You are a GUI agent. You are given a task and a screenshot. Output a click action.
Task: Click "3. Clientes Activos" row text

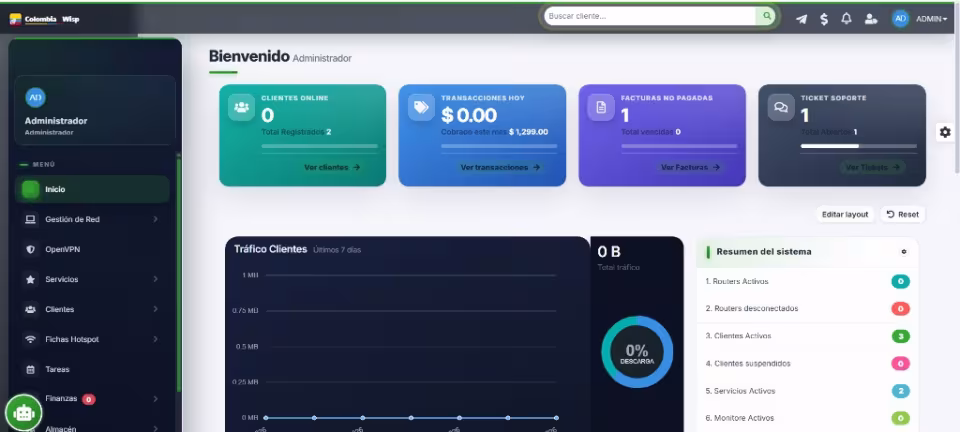738,336
